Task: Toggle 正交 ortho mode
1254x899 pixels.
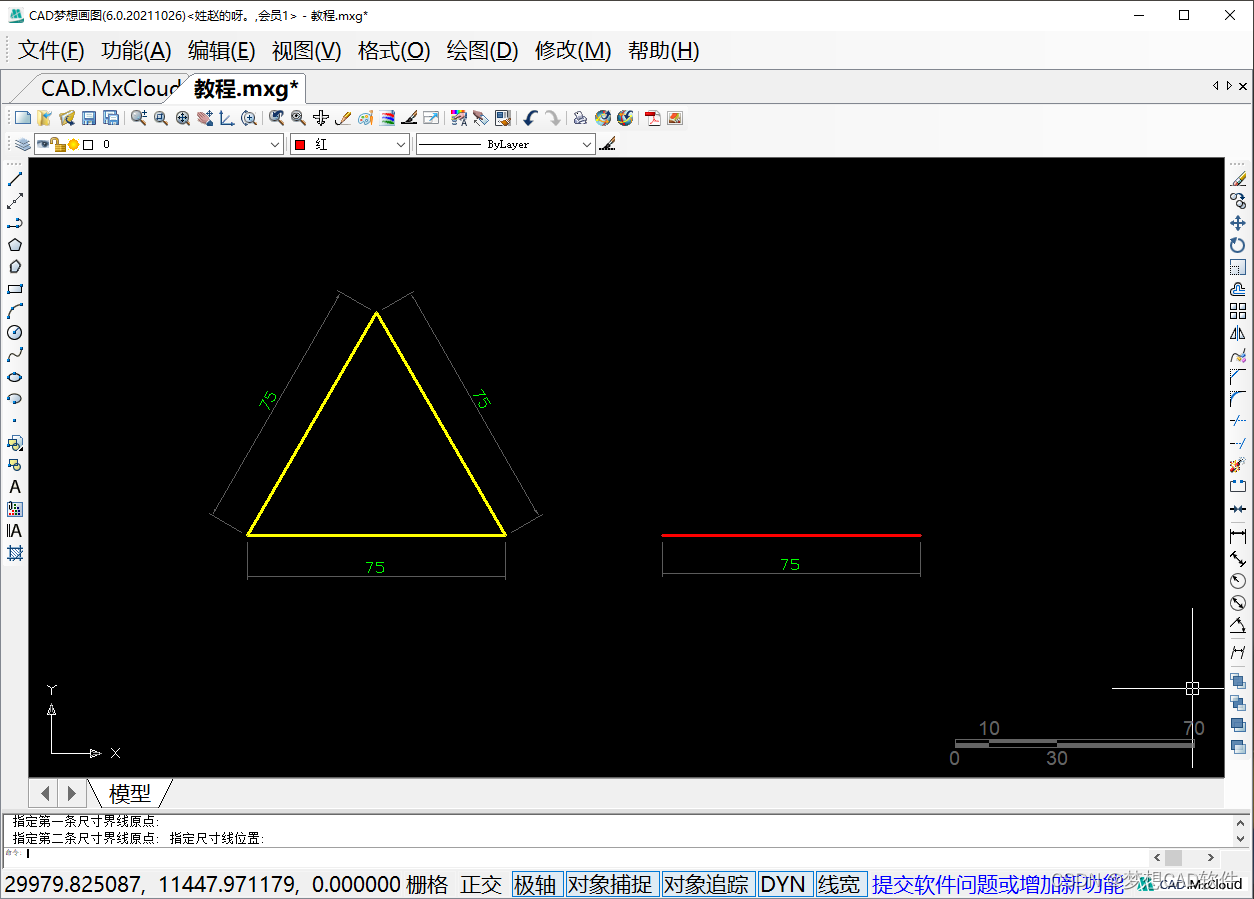Action: 481,884
